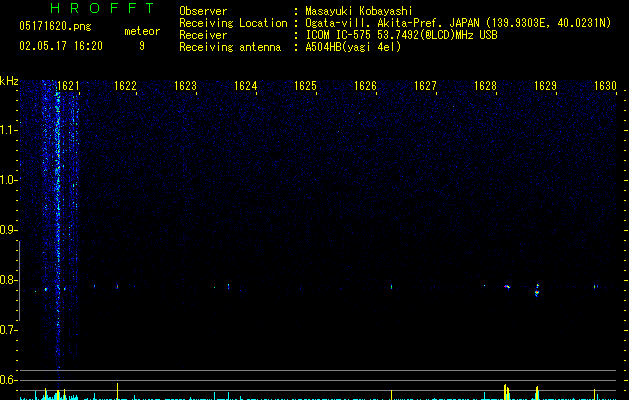
Task: Click the meteor count label
Action: tap(142, 31)
